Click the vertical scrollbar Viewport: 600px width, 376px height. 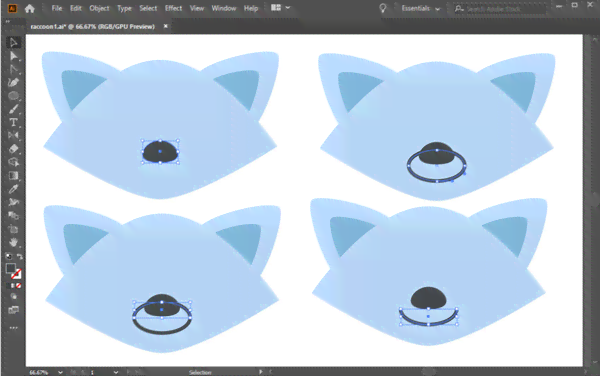(x=594, y=200)
